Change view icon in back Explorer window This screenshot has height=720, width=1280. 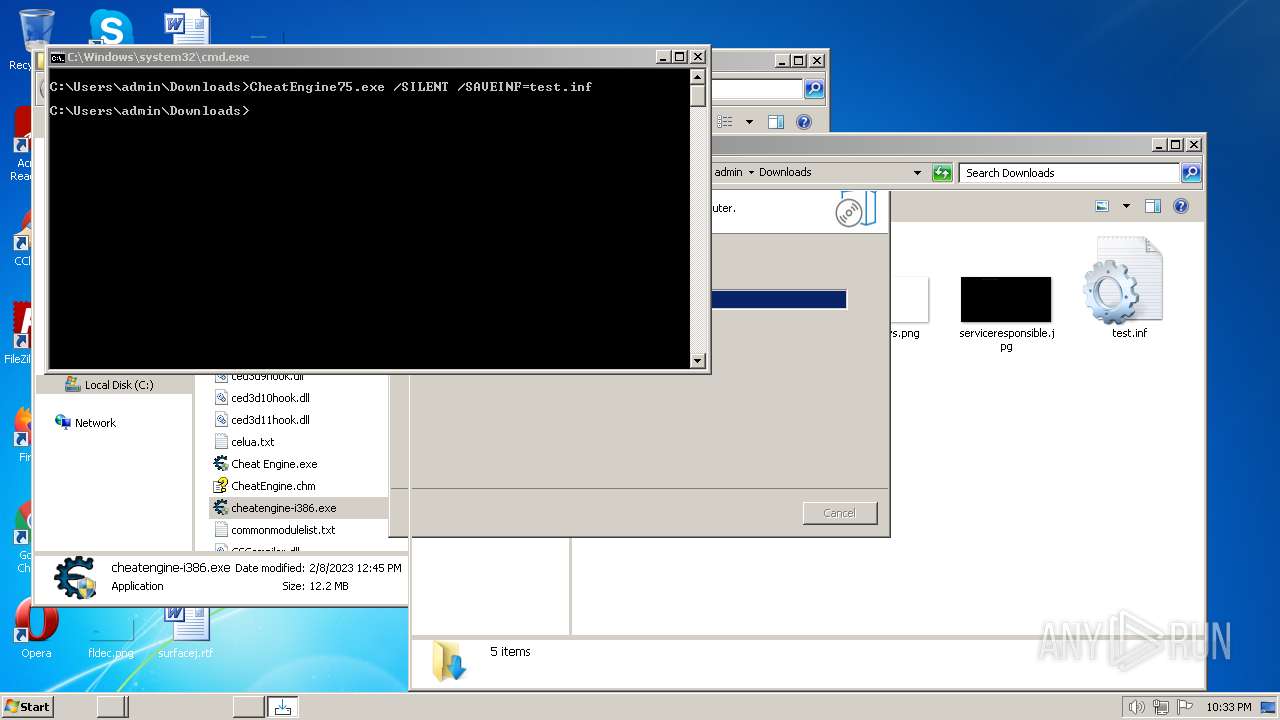pos(725,122)
